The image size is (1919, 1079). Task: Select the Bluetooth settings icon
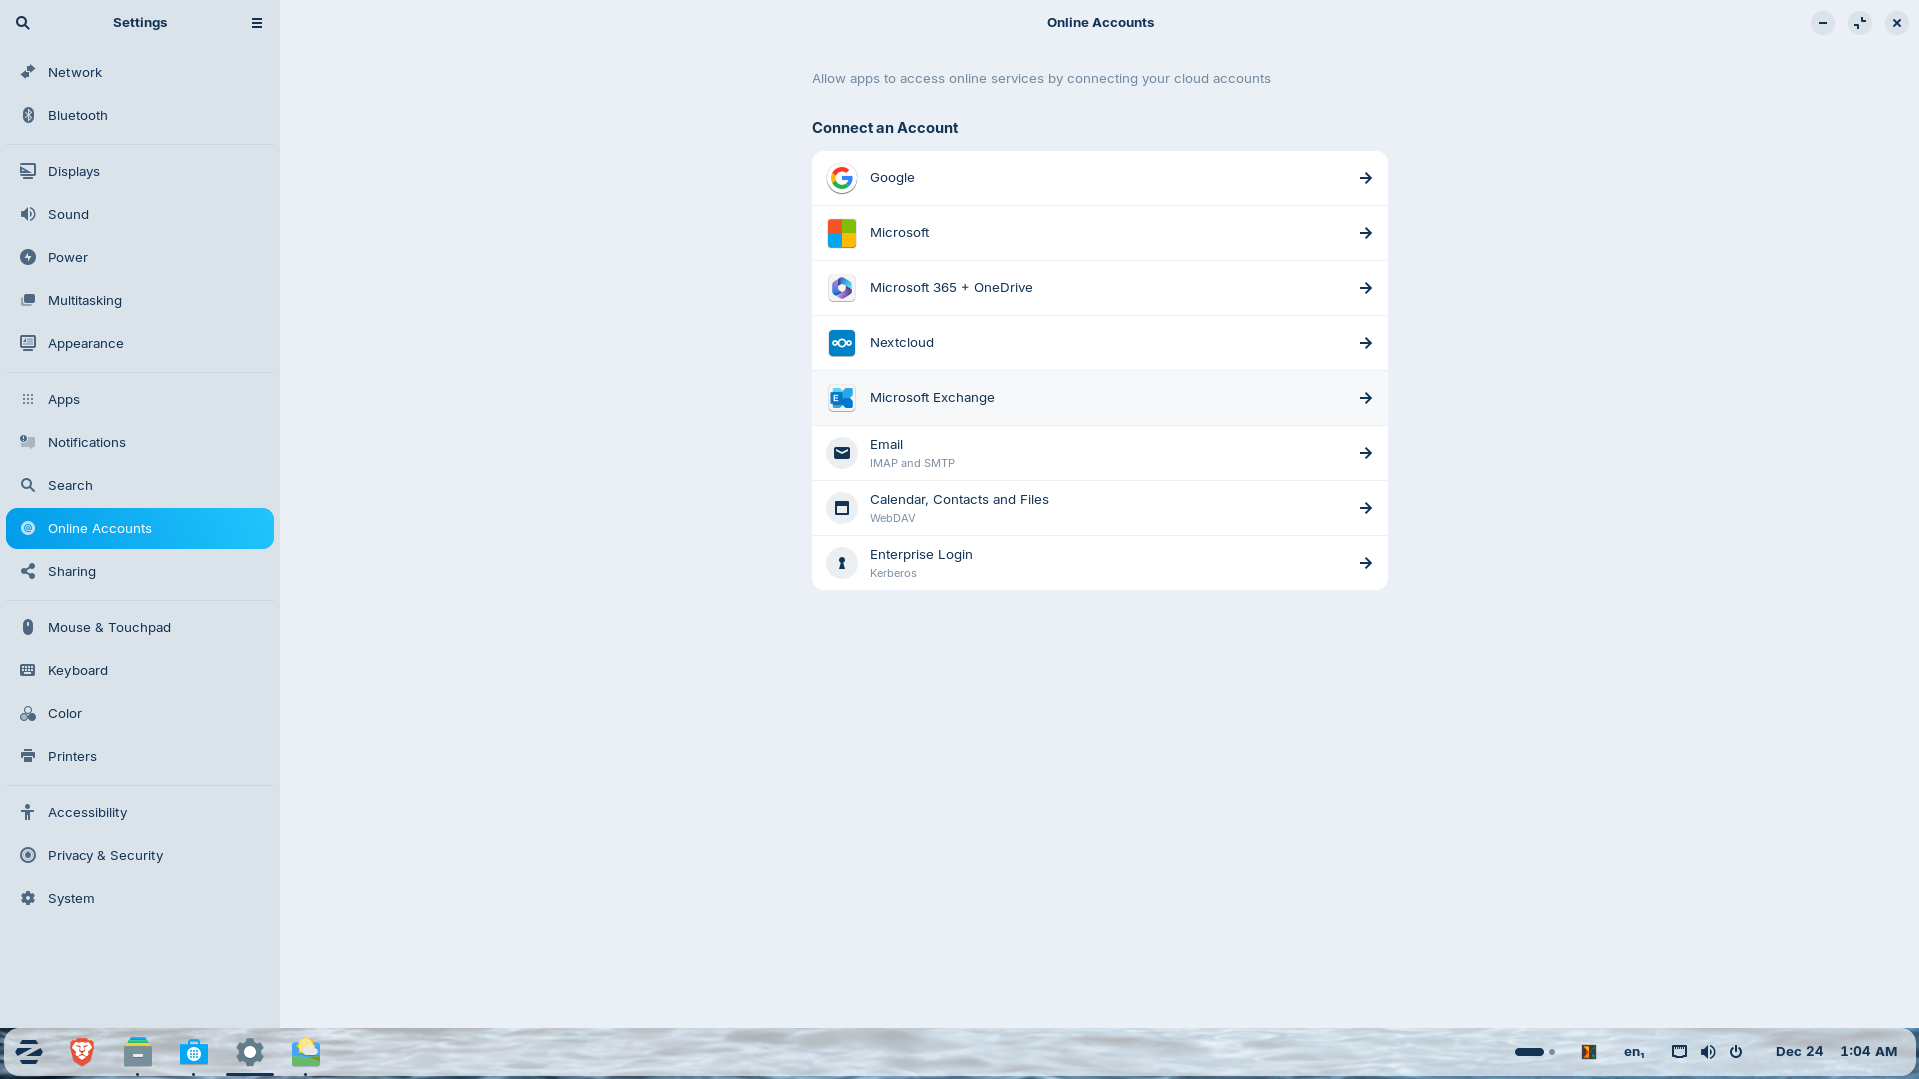(x=27, y=115)
